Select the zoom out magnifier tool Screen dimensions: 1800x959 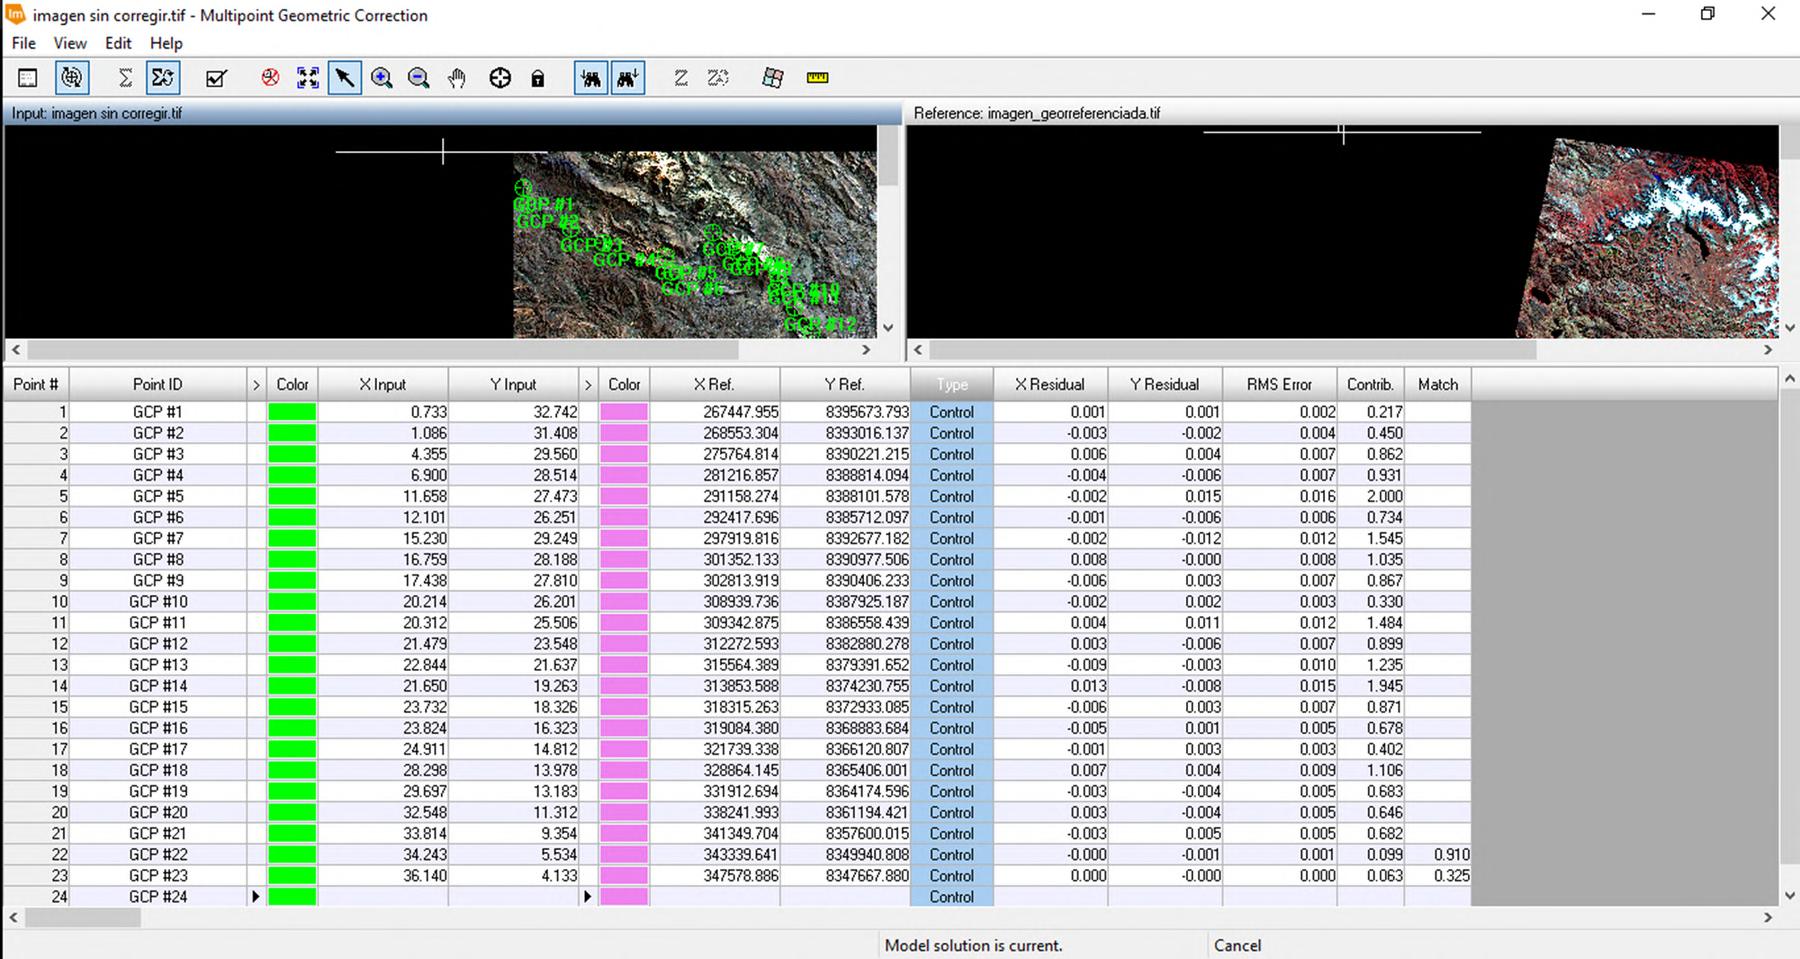click(x=419, y=78)
